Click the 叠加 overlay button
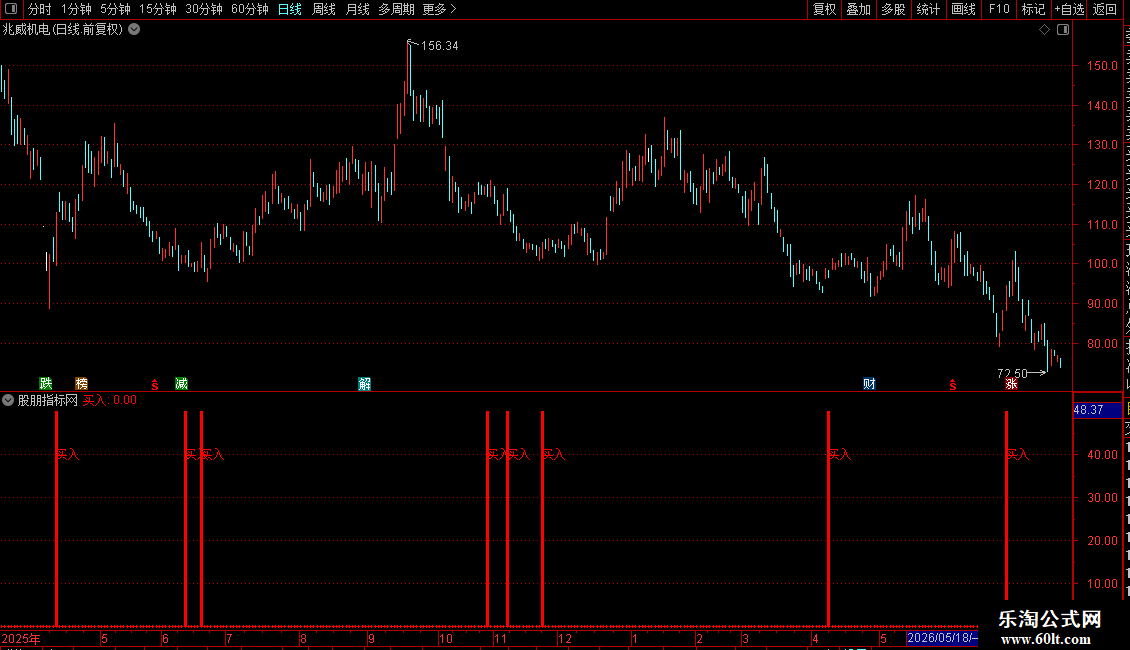 click(x=858, y=9)
